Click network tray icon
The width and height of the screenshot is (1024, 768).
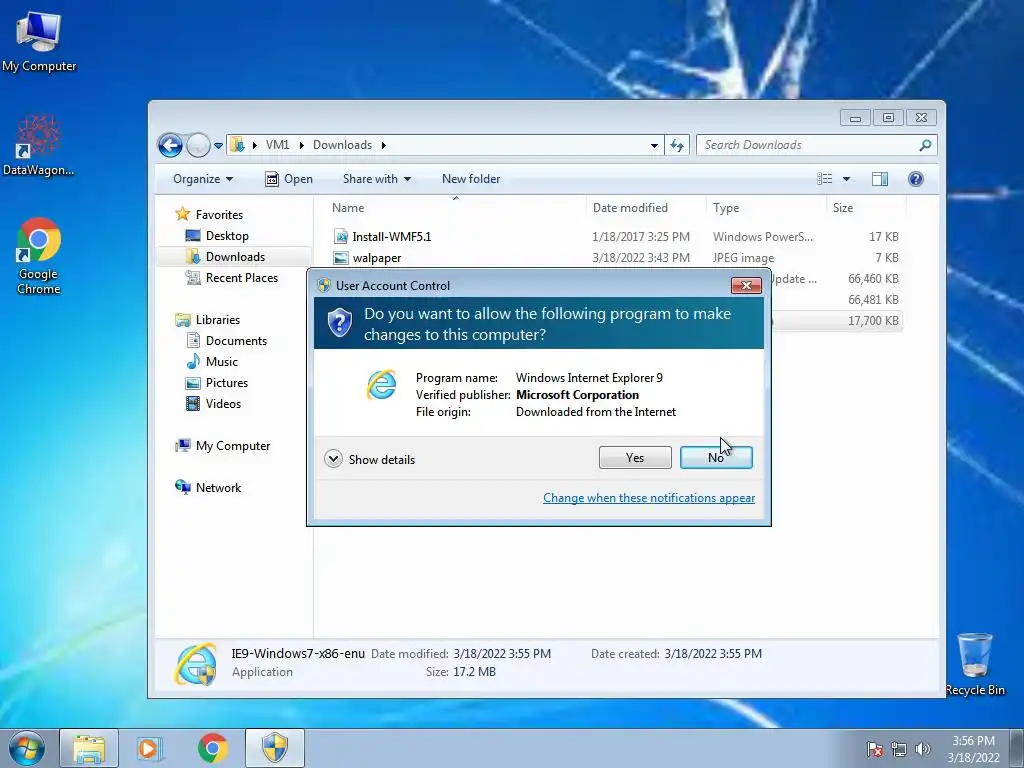pos(899,749)
